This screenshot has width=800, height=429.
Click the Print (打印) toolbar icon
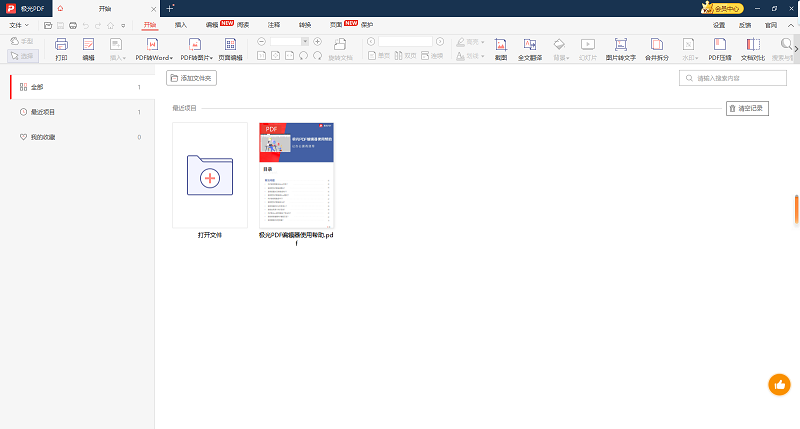[x=61, y=49]
